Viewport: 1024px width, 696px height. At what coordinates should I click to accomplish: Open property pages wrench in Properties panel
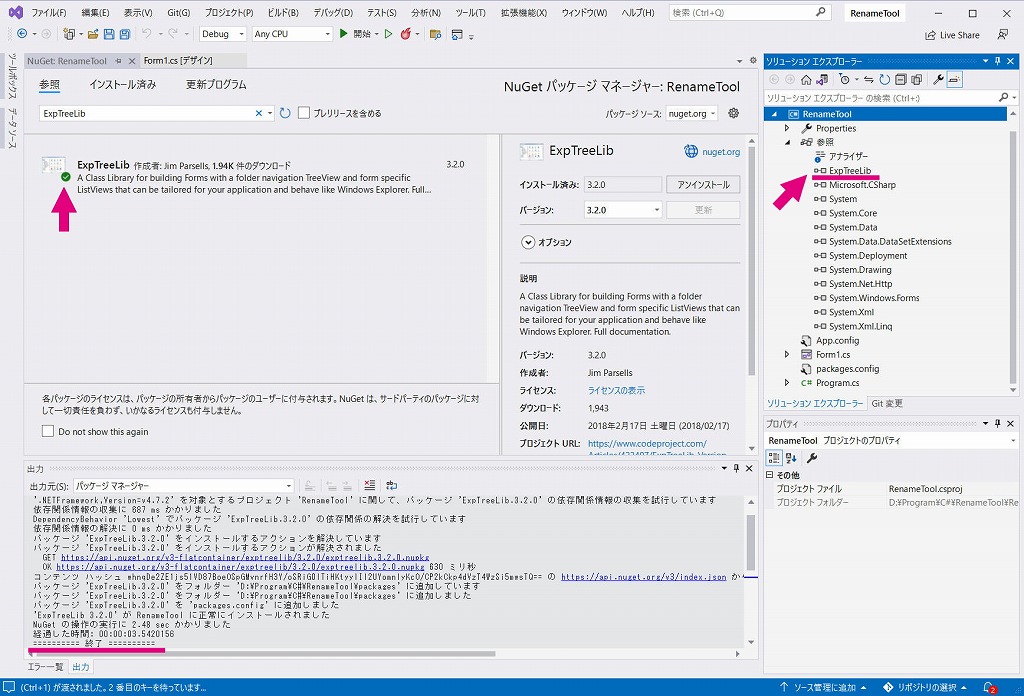[x=812, y=458]
